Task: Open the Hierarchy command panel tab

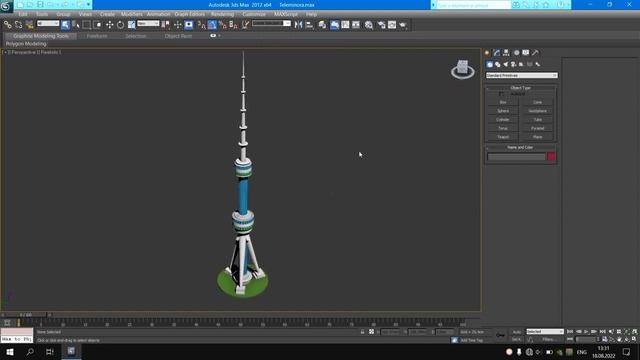Action: (x=506, y=53)
